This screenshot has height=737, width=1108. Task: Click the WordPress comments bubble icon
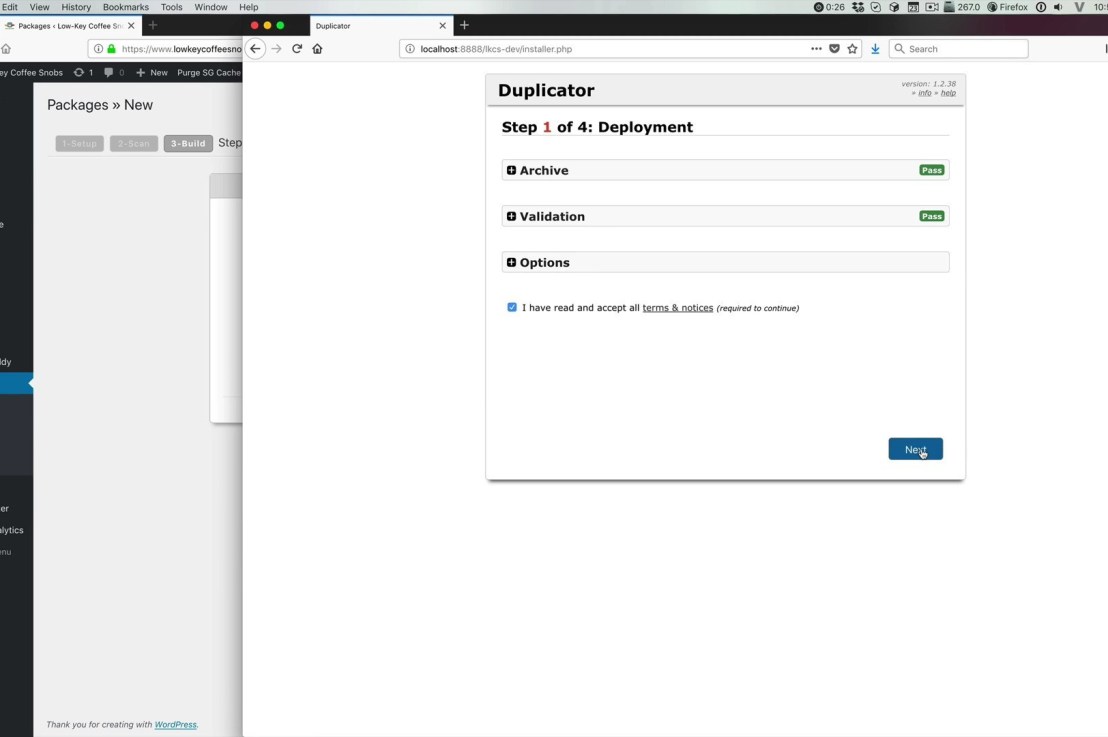coord(108,71)
